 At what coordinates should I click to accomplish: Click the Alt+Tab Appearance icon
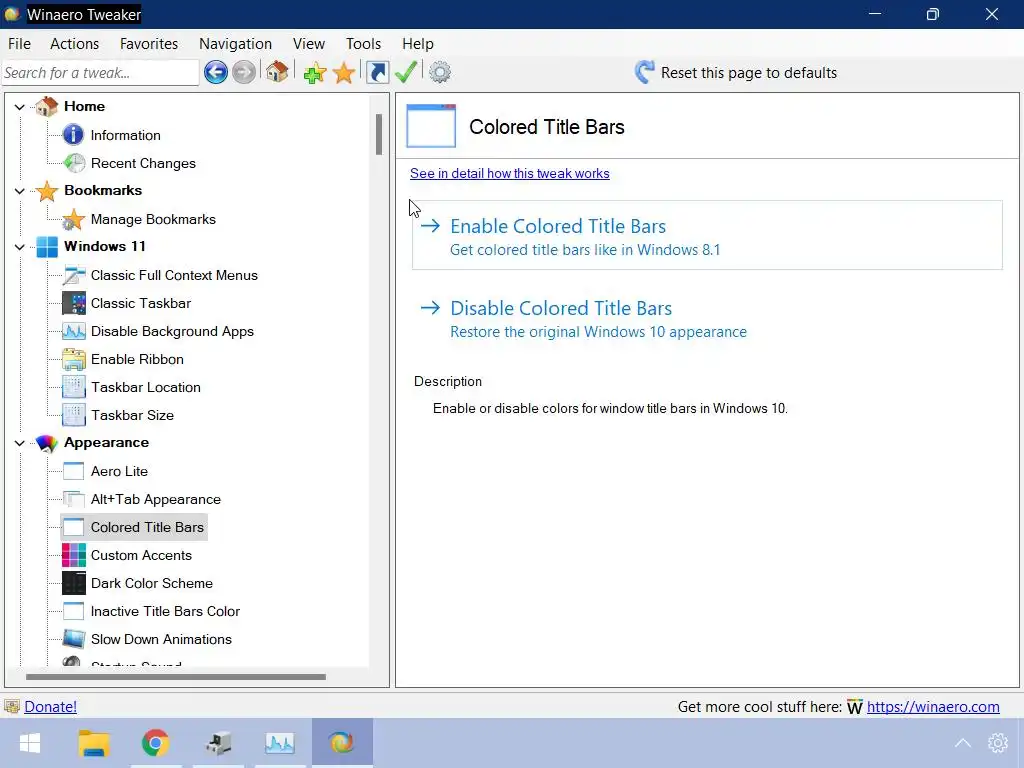pos(74,500)
